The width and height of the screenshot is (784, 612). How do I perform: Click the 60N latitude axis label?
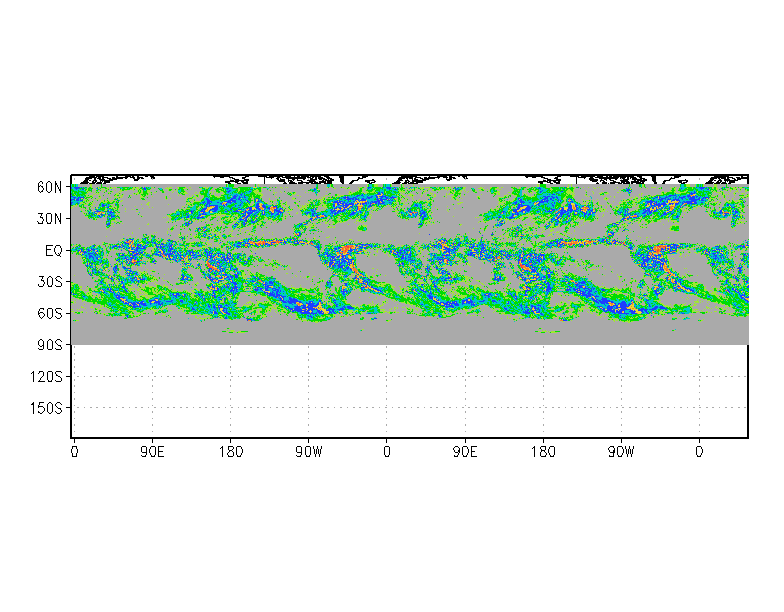click(50, 188)
